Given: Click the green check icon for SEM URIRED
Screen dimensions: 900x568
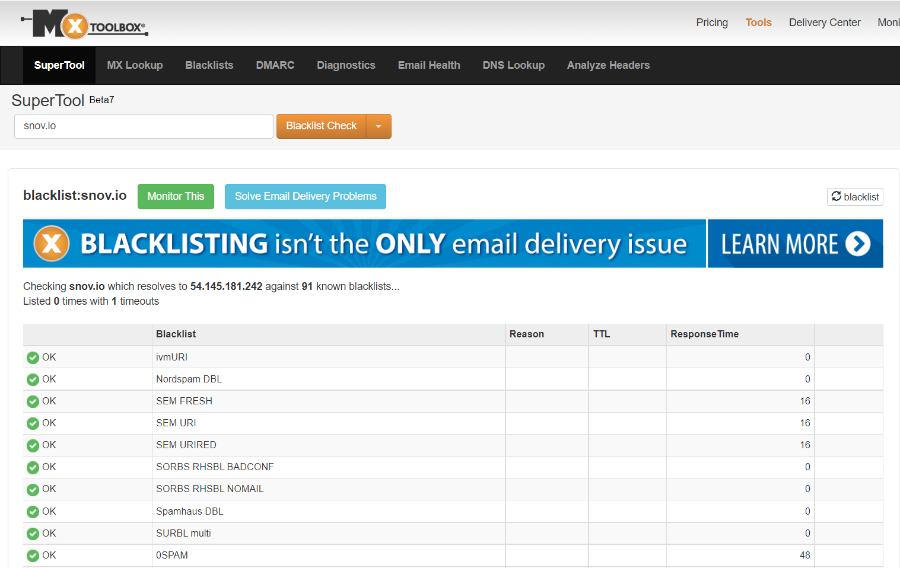Looking at the screenshot, I should pos(33,445).
